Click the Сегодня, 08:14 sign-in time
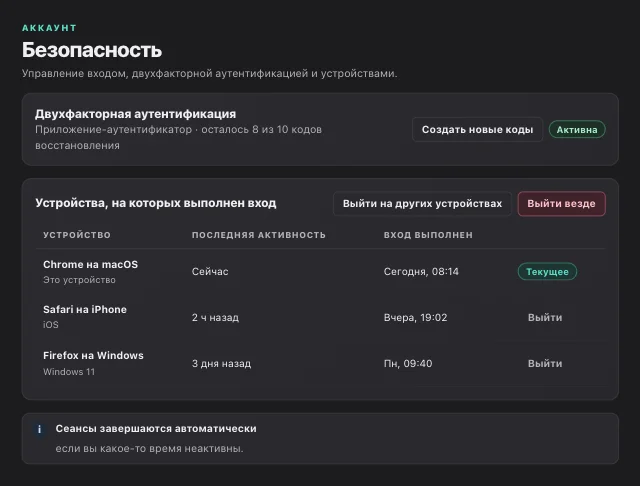The height and width of the screenshot is (486, 640). 421,272
